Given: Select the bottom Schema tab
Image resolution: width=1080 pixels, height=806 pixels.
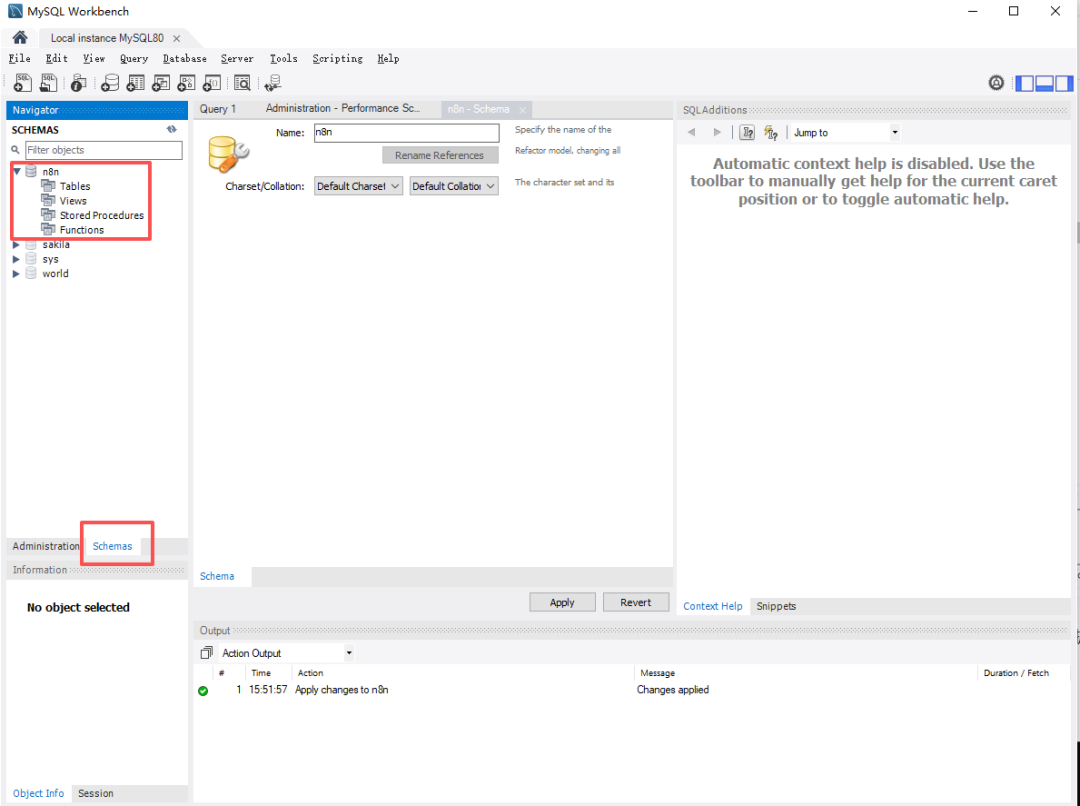Looking at the screenshot, I should (217, 576).
